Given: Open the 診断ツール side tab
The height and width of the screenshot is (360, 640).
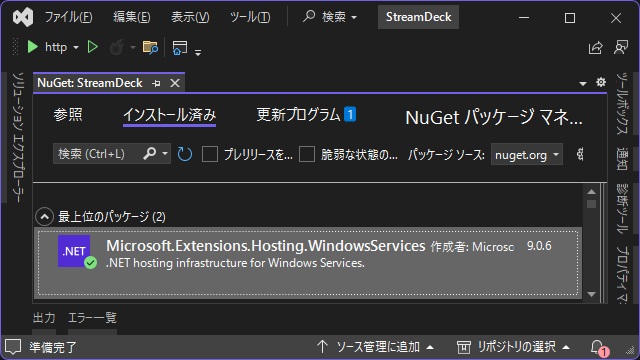Looking at the screenshot, I should tap(622, 208).
